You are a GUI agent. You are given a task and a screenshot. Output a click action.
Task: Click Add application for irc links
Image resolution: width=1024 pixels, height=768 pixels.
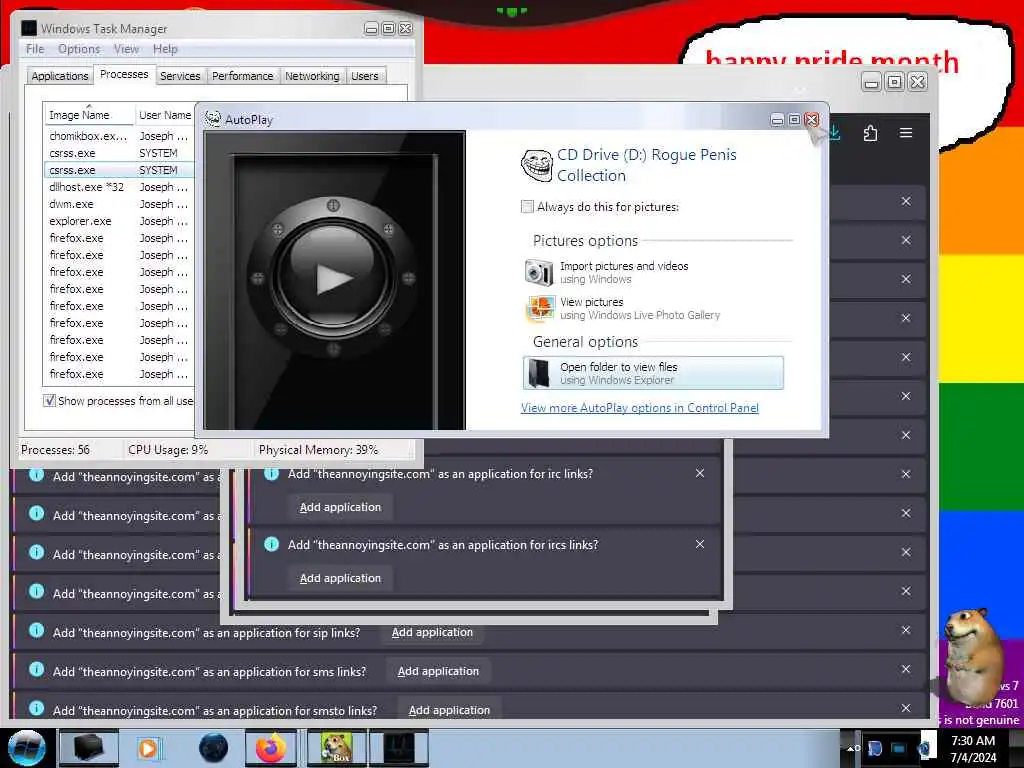click(340, 507)
